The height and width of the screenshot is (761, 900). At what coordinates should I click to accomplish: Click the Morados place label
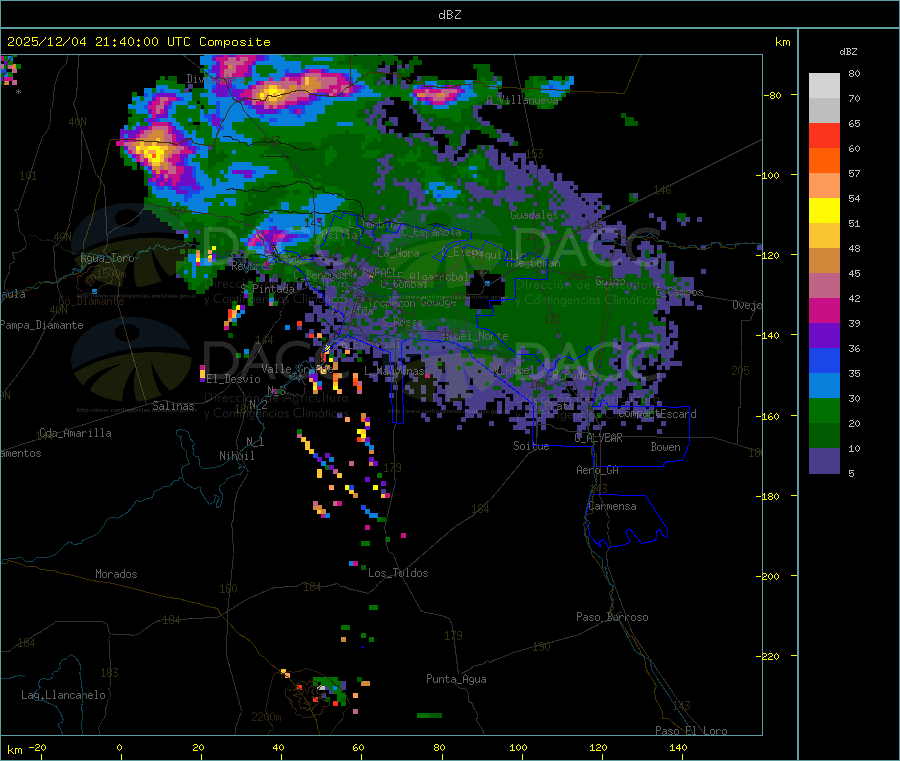tap(116, 574)
